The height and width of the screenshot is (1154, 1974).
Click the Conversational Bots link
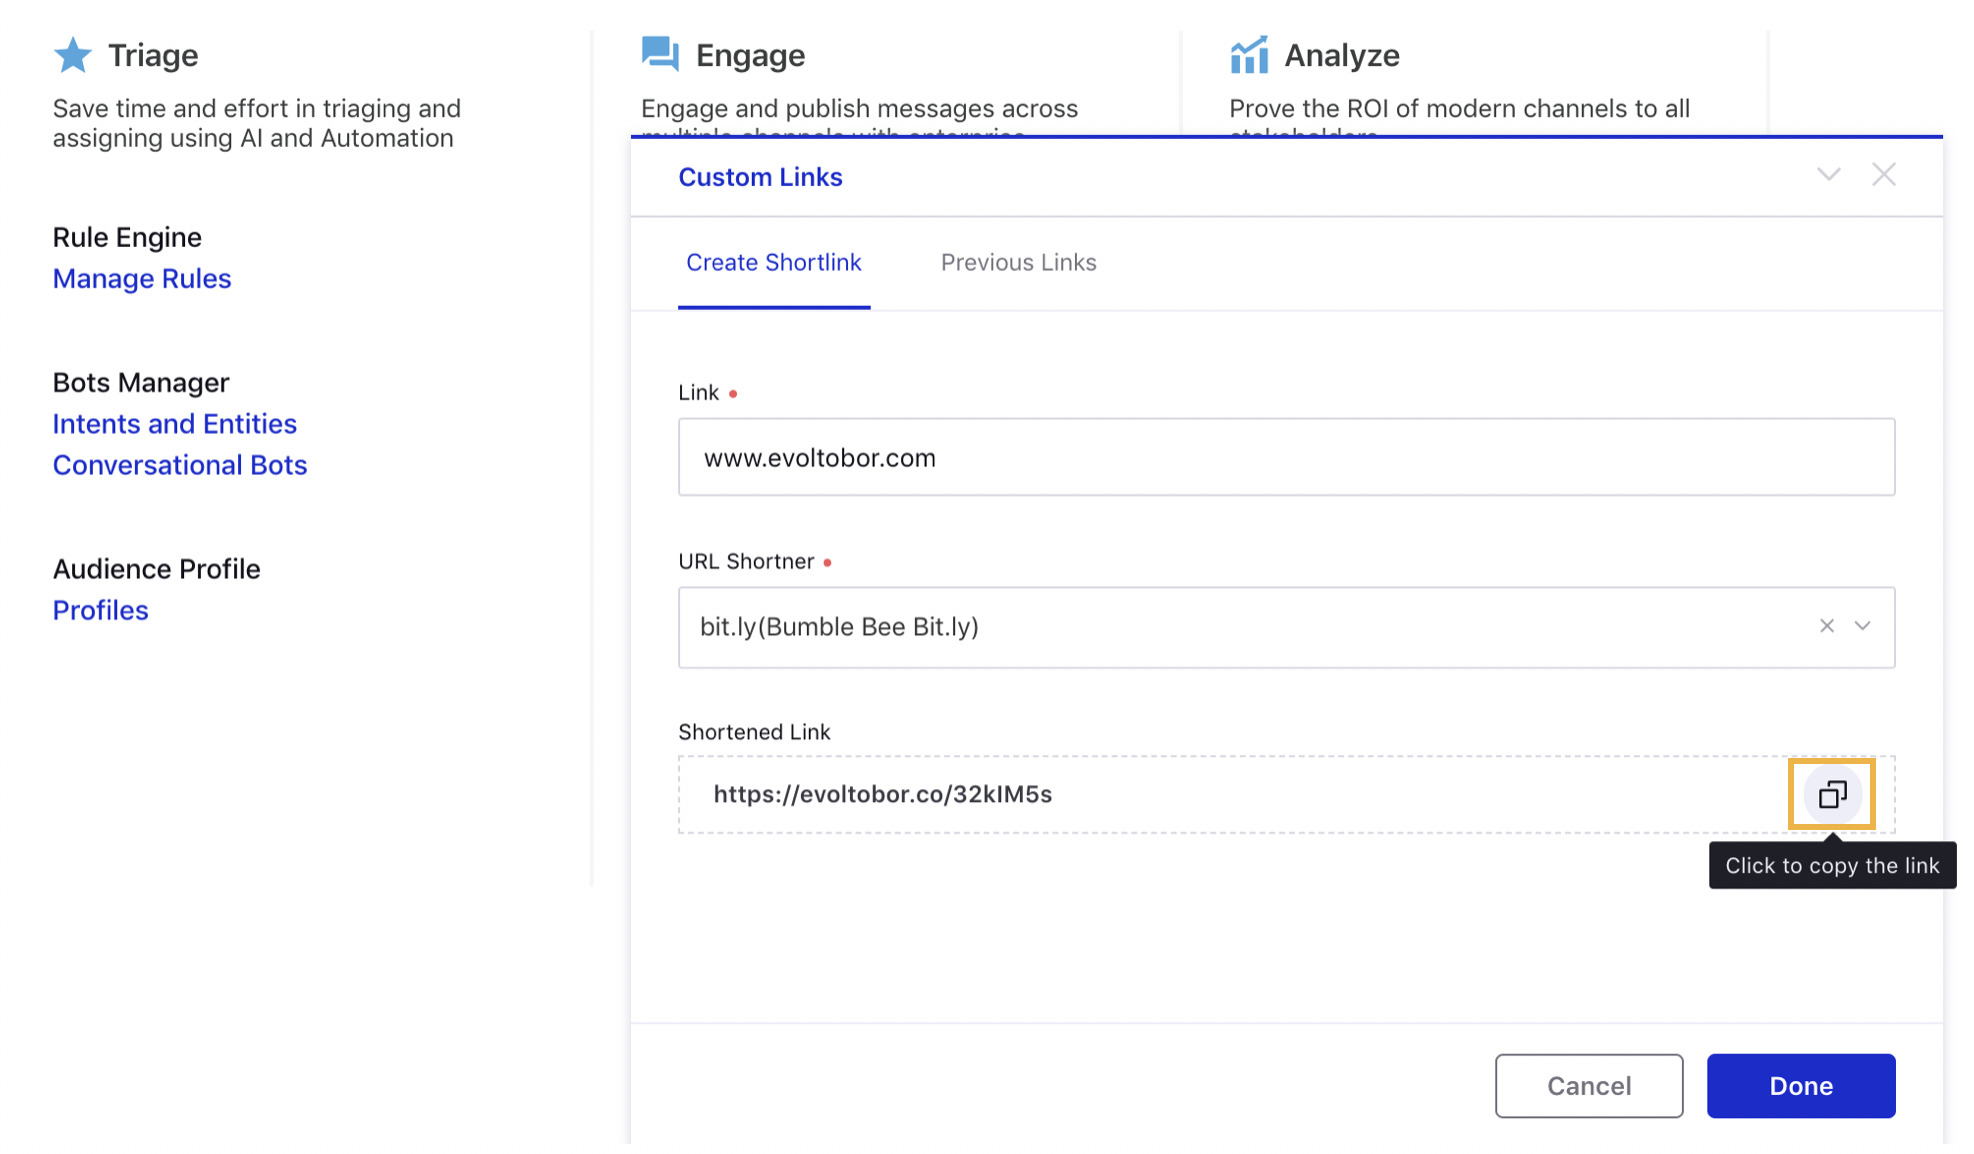(x=180, y=464)
